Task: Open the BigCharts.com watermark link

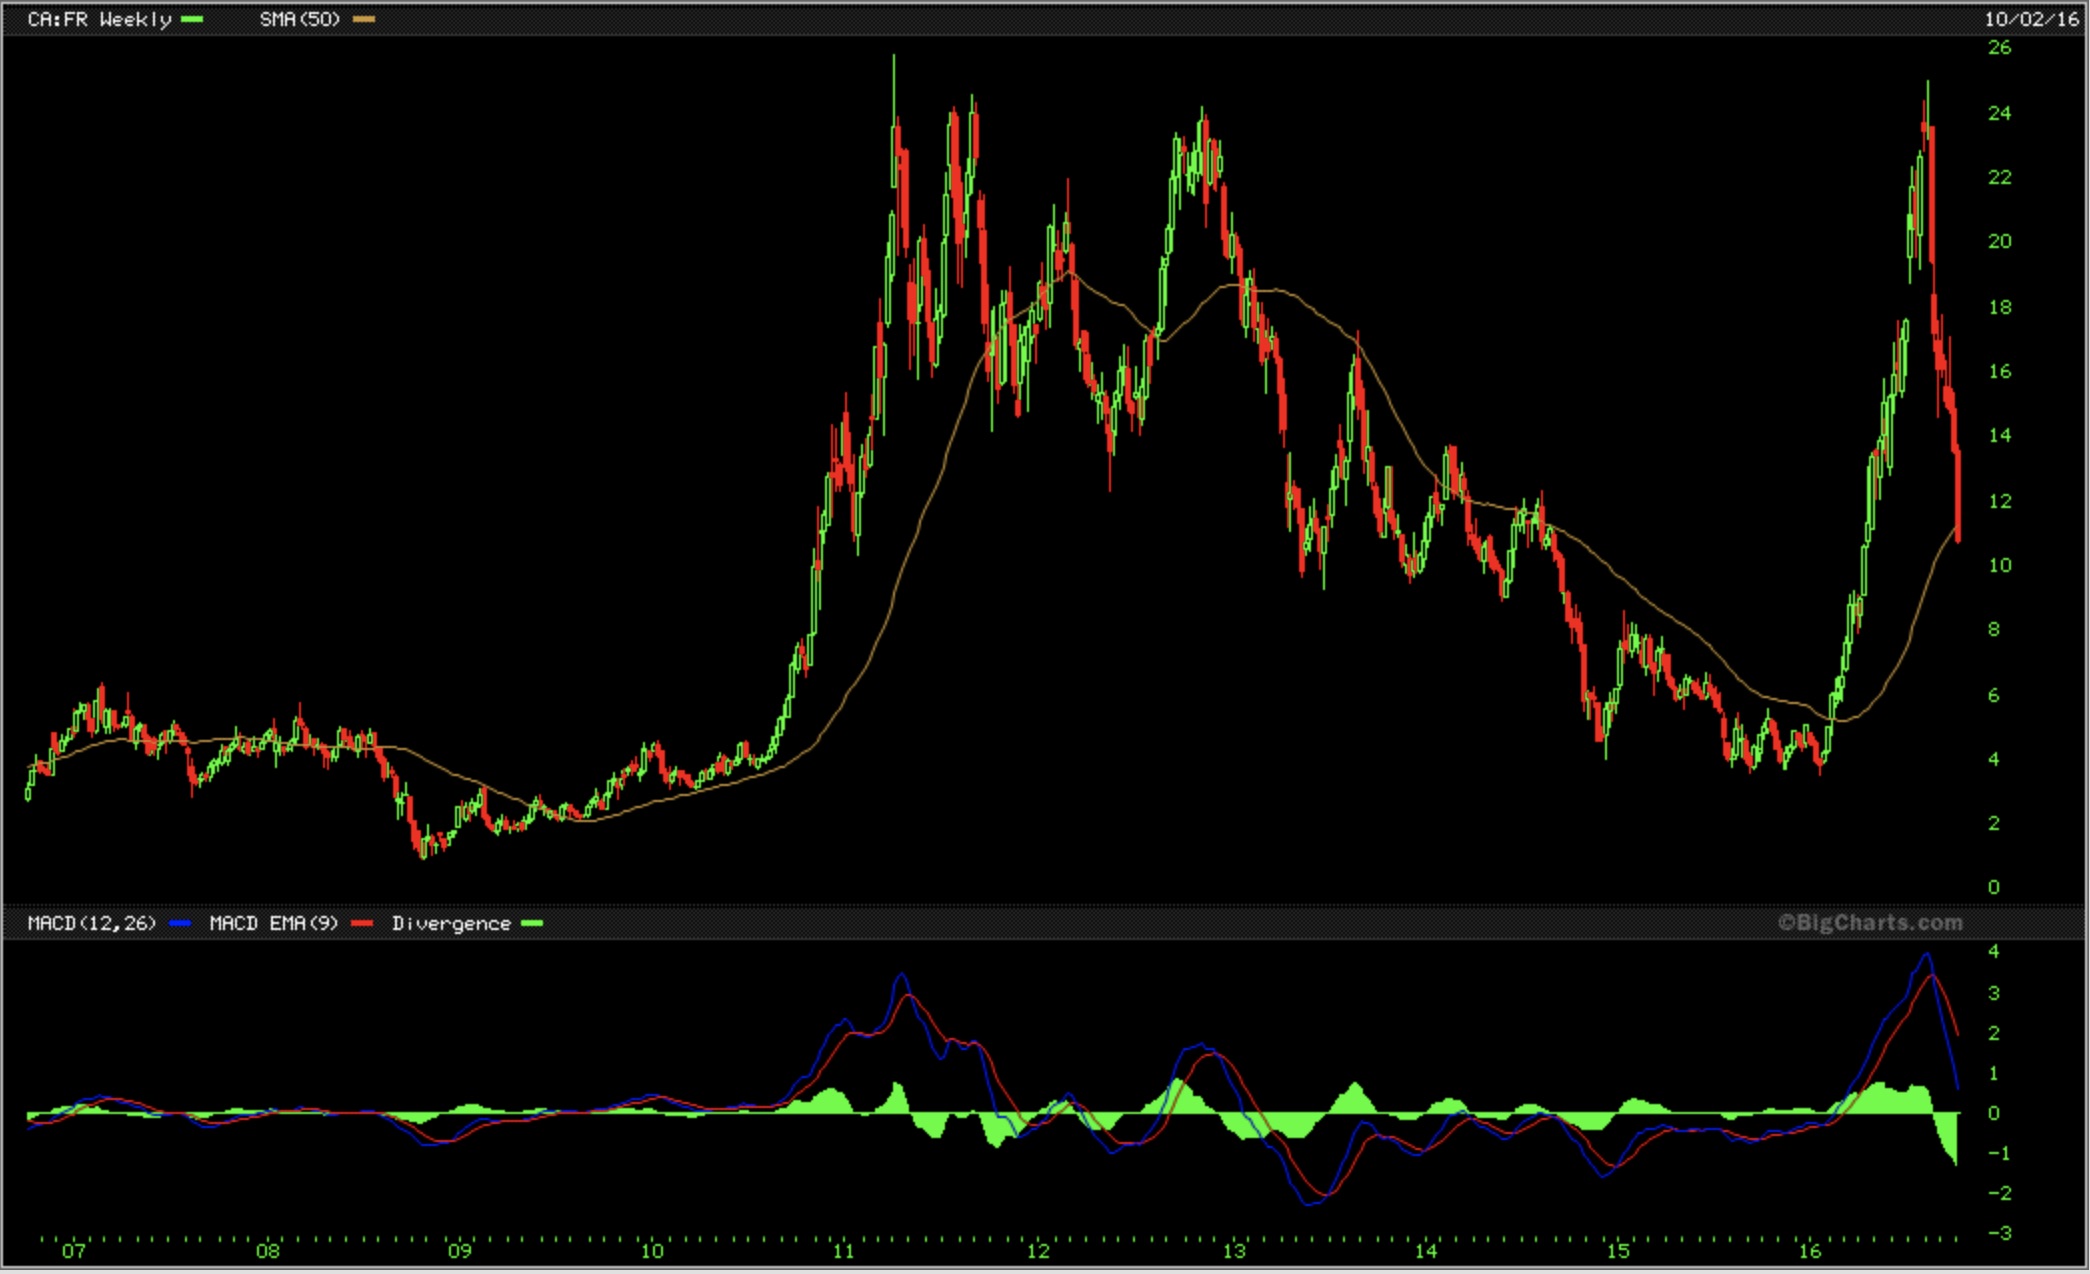Action: pos(1869,922)
